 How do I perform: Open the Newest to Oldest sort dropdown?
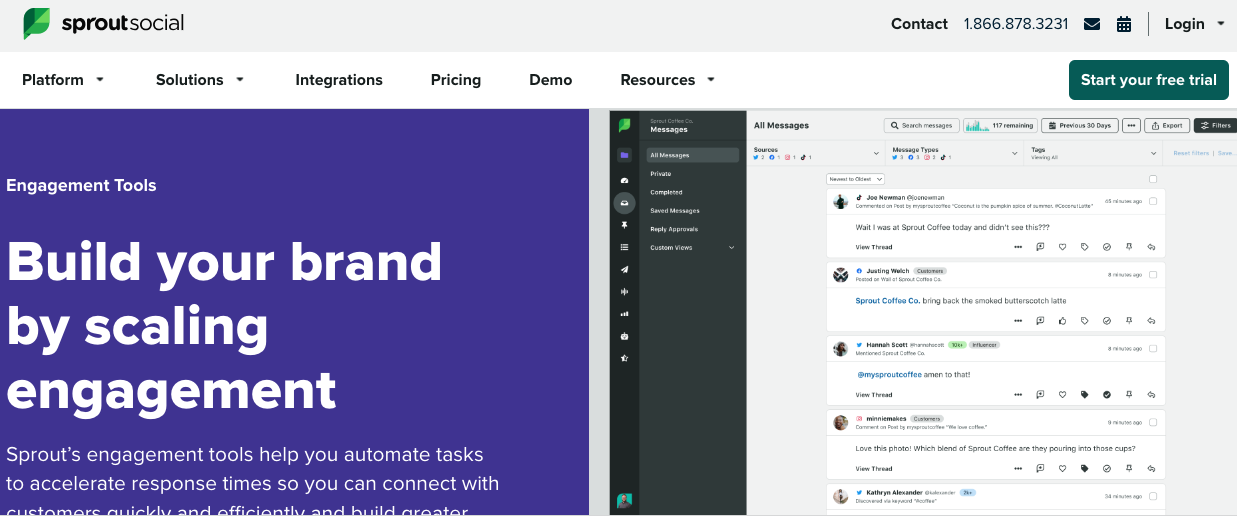pos(855,179)
